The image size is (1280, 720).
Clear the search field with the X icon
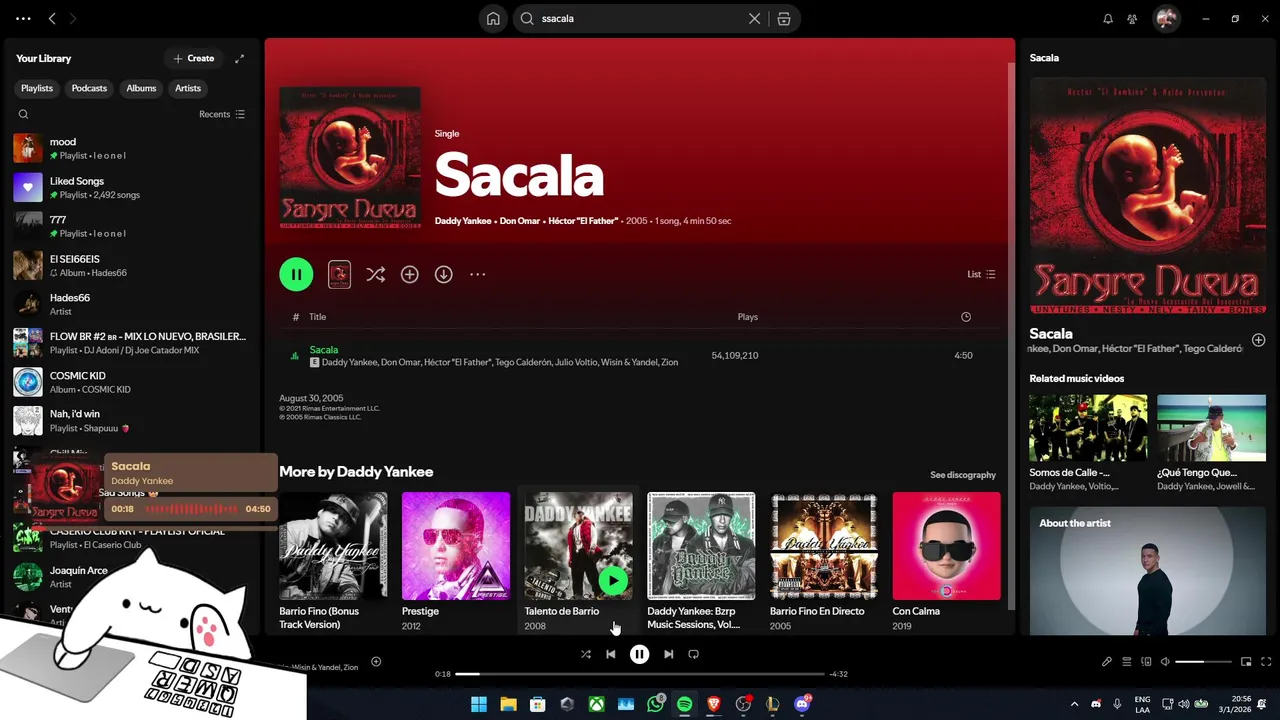click(x=755, y=18)
